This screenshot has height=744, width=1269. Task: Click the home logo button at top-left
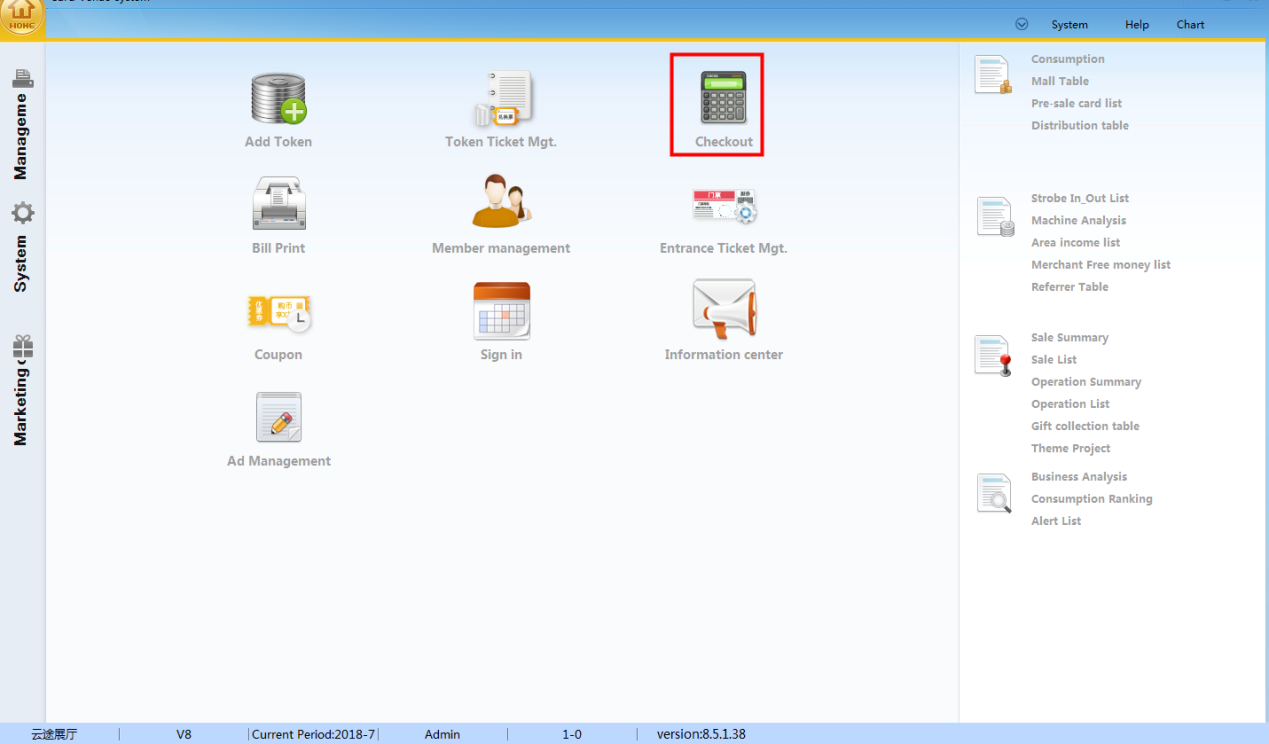[x=22, y=18]
